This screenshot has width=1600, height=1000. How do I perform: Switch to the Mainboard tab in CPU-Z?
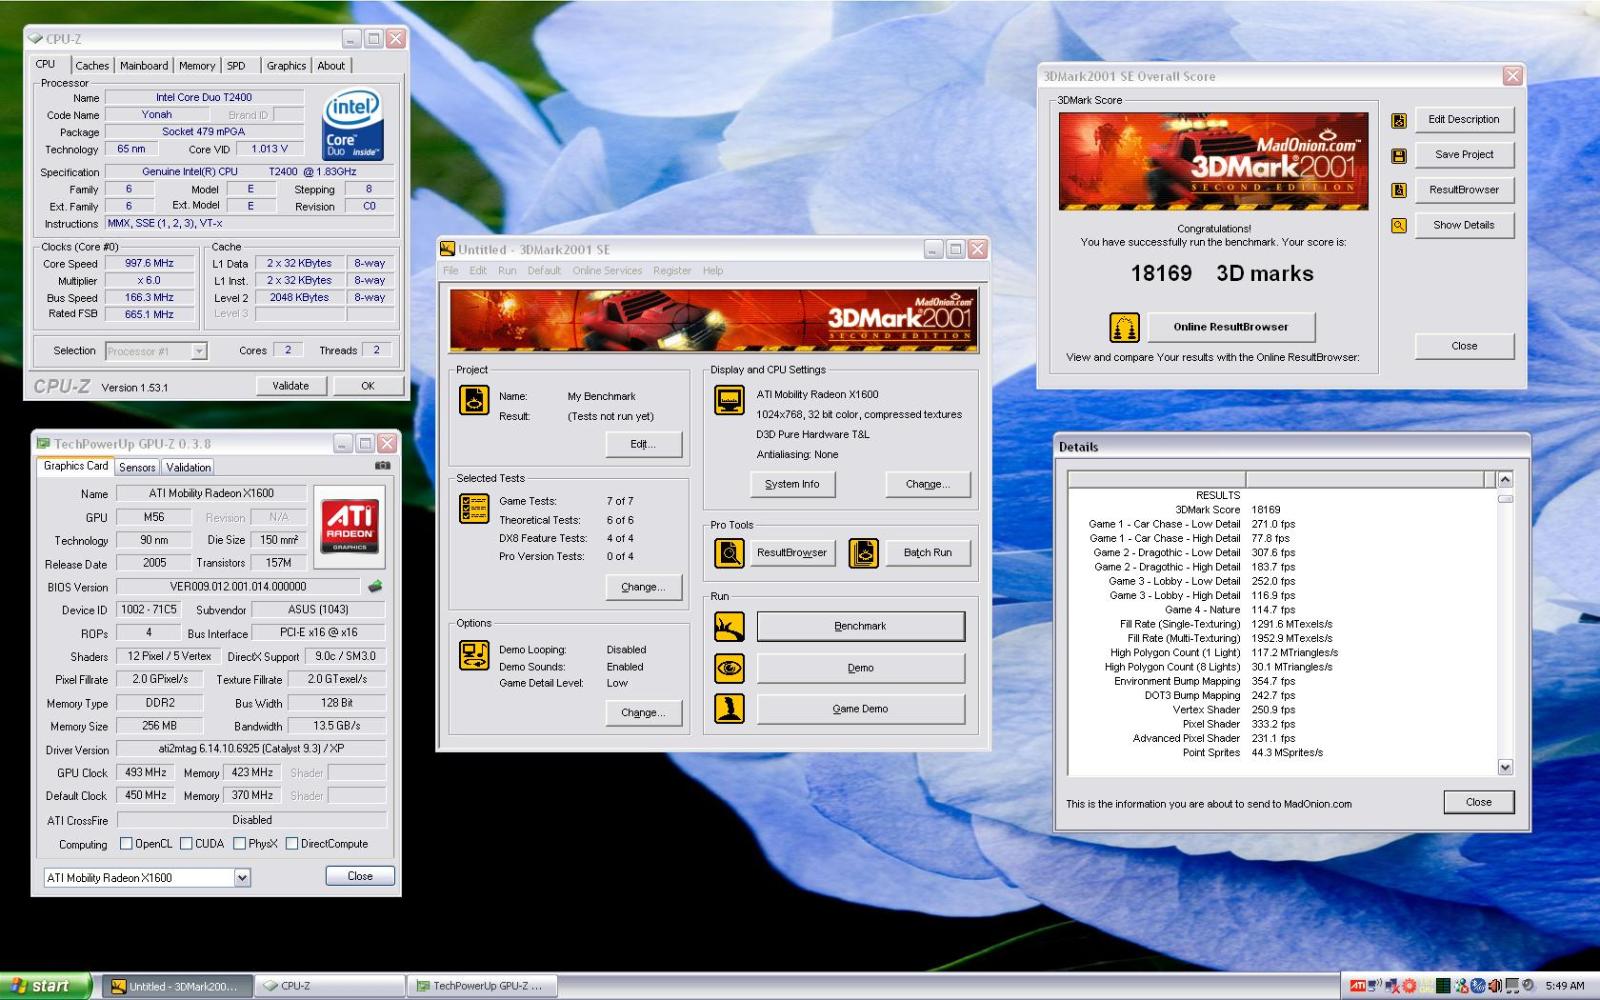[x=144, y=66]
